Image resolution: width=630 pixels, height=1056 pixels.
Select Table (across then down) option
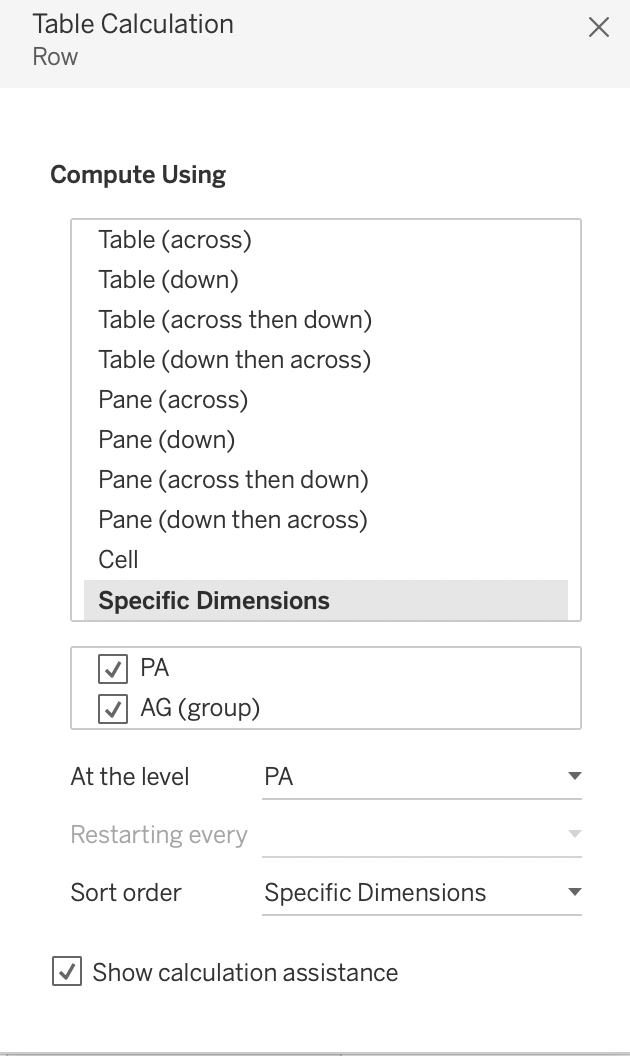[x=235, y=320]
